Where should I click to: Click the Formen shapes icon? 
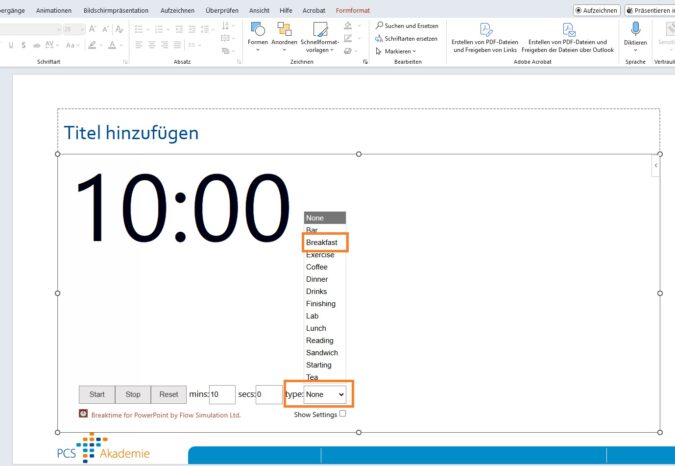tap(258, 29)
